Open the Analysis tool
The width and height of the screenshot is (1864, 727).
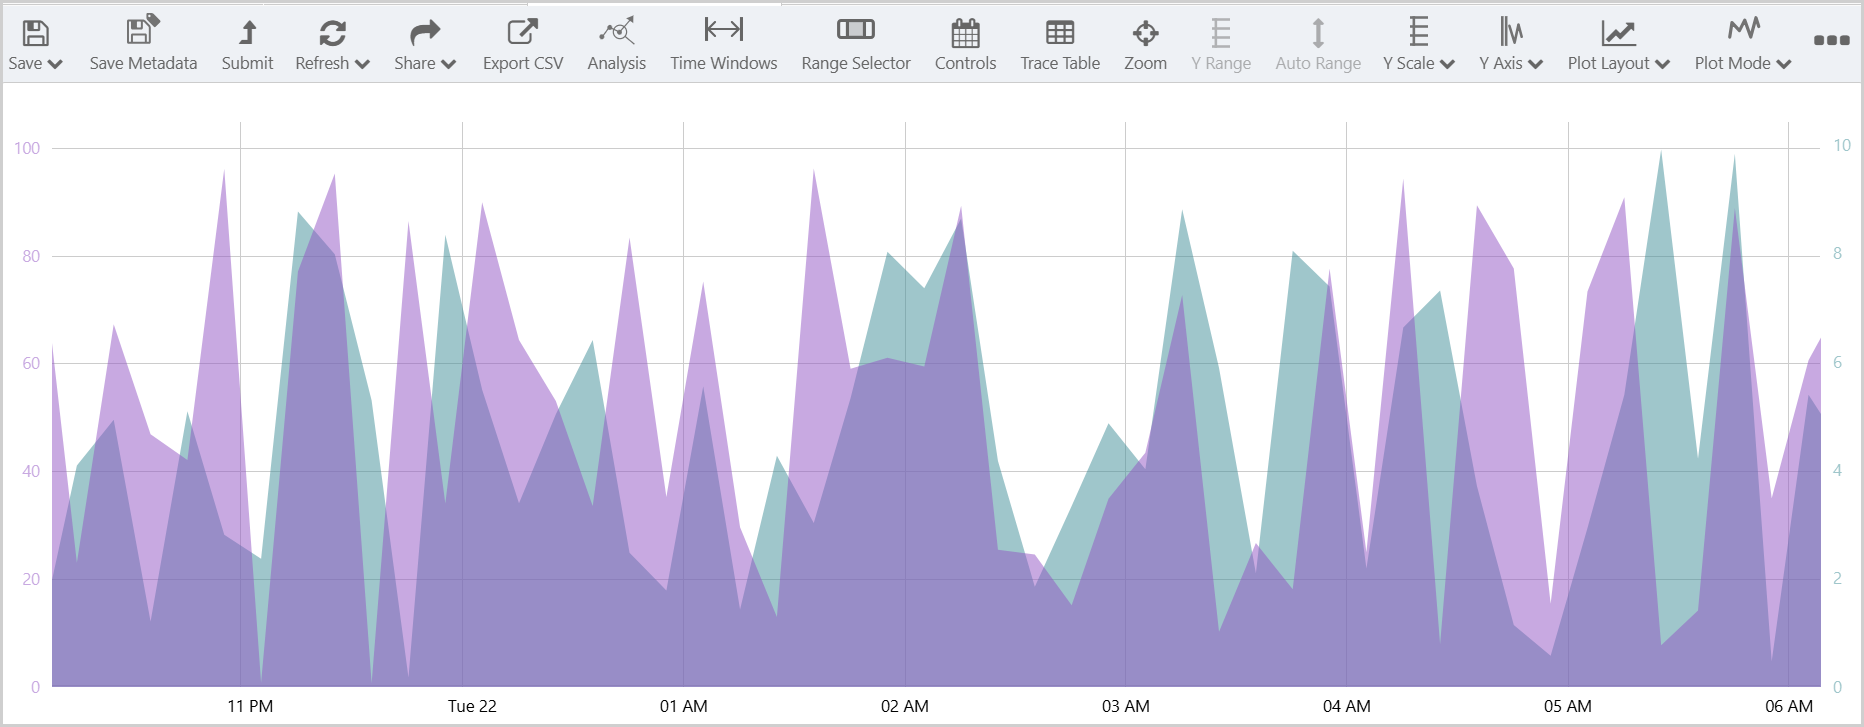click(616, 45)
